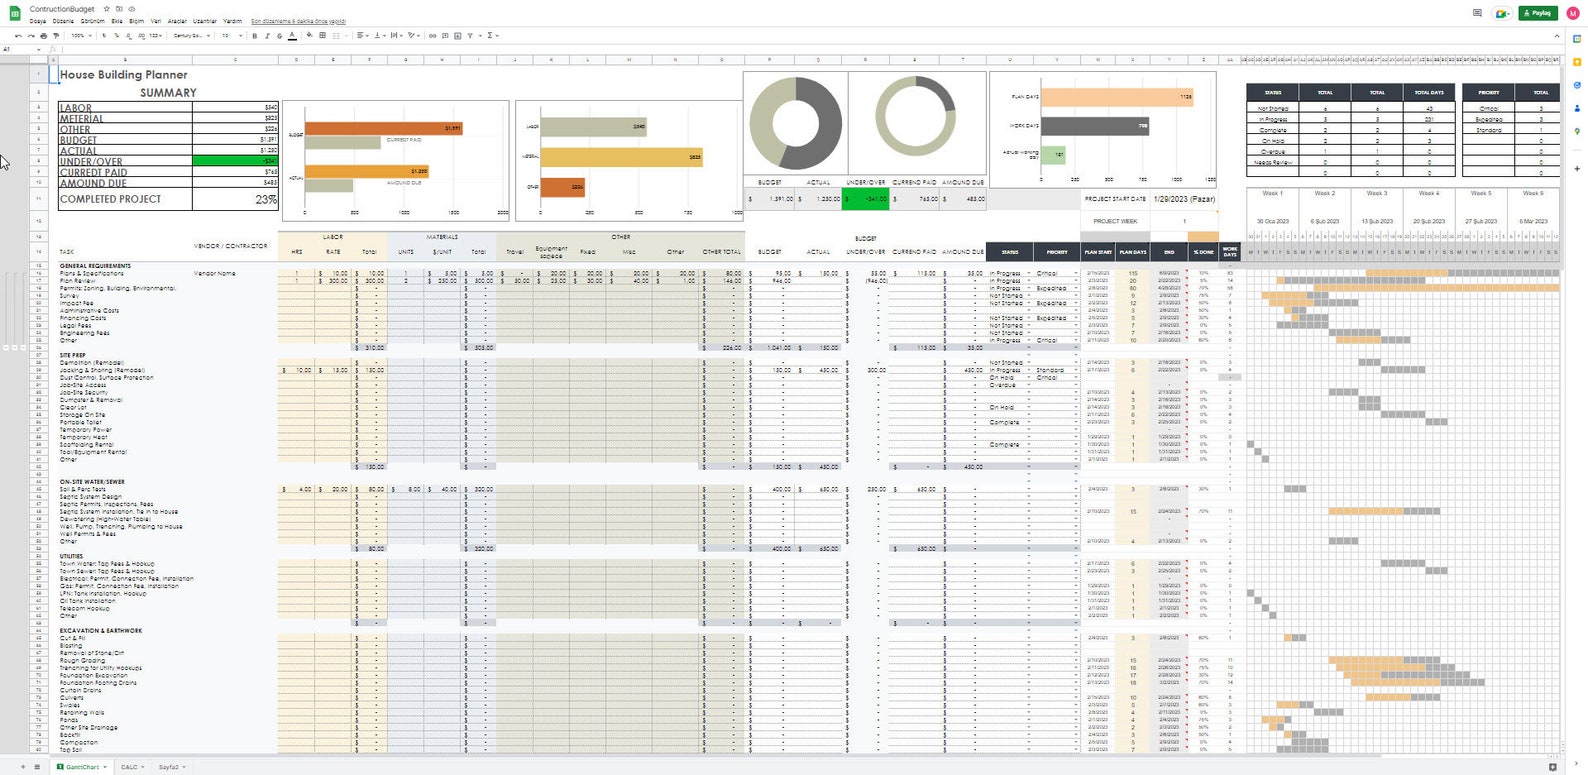Viewport: 1588px width, 775px height.
Task: Add a new sheet with plus icon
Action: [x=23, y=767]
